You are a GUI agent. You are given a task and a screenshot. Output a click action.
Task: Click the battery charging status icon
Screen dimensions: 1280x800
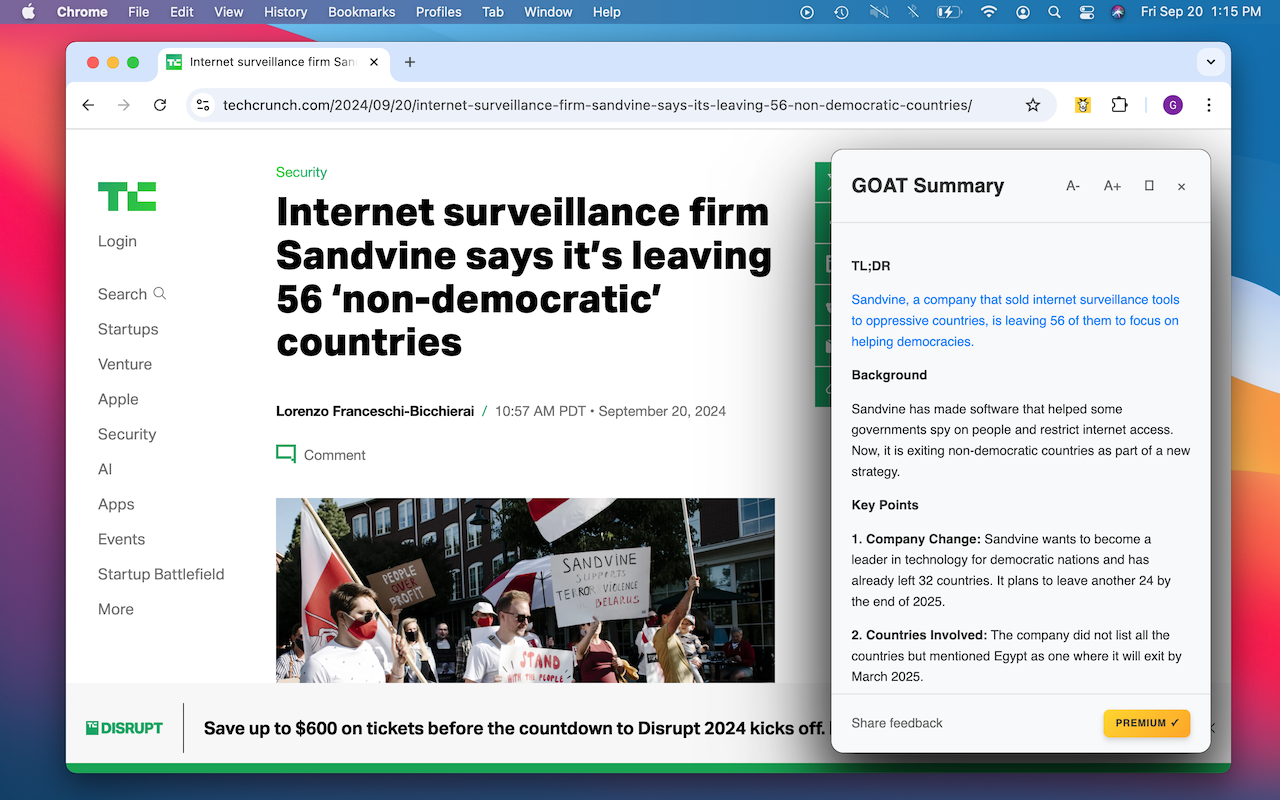coord(948,12)
